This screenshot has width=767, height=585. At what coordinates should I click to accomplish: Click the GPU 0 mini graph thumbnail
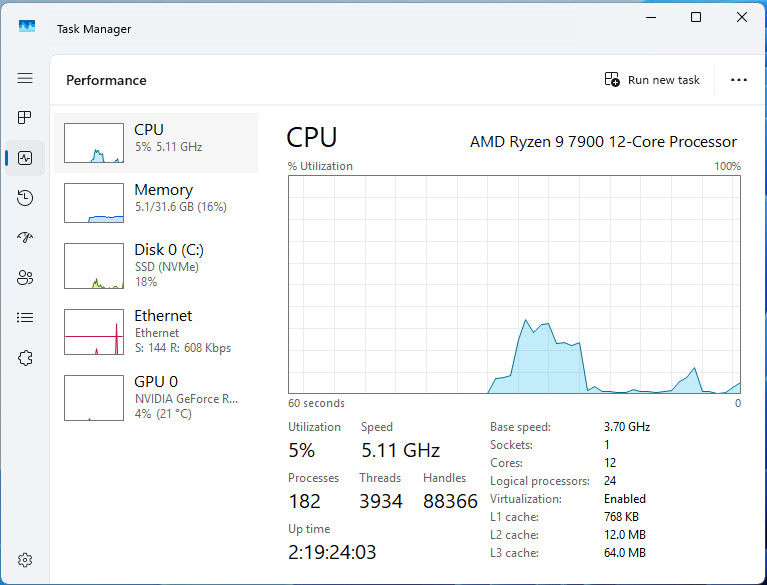click(x=94, y=398)
